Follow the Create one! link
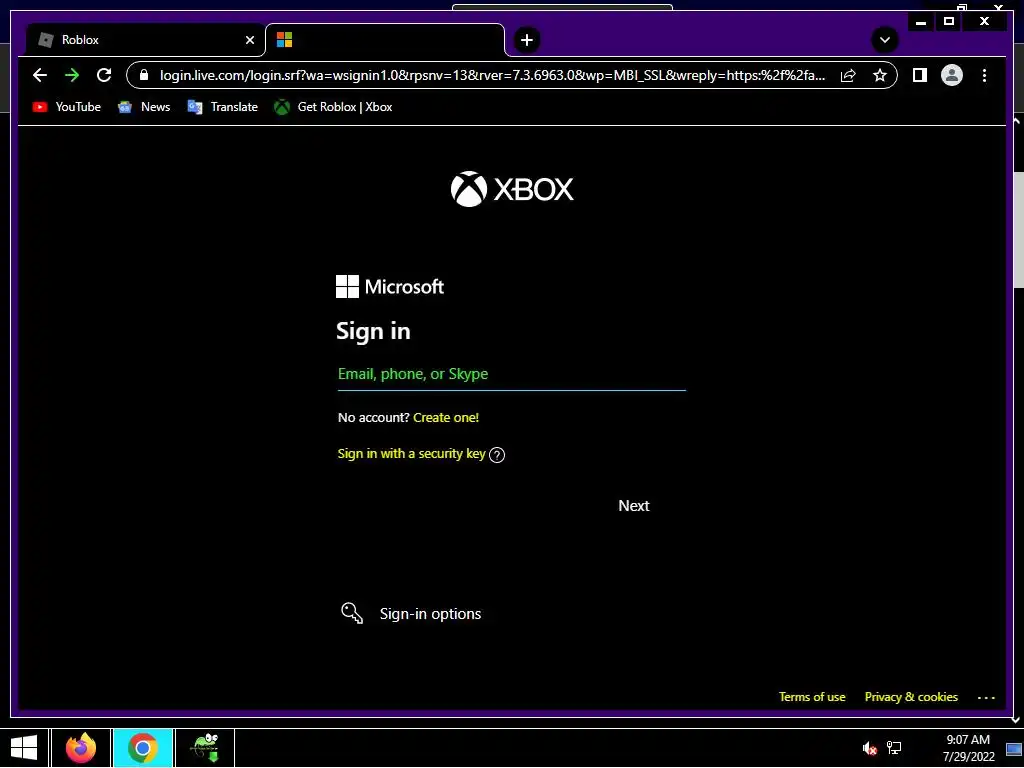 (x=446, y=417)
